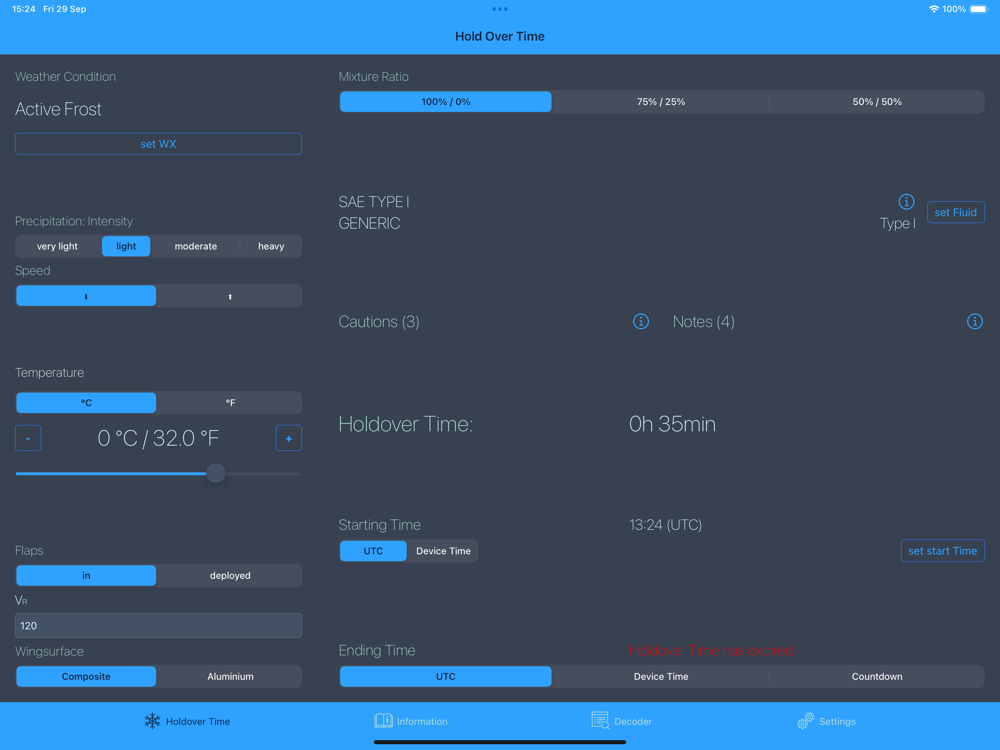
Task: Set Flaps to deployed
Action: tap(230, 576)
